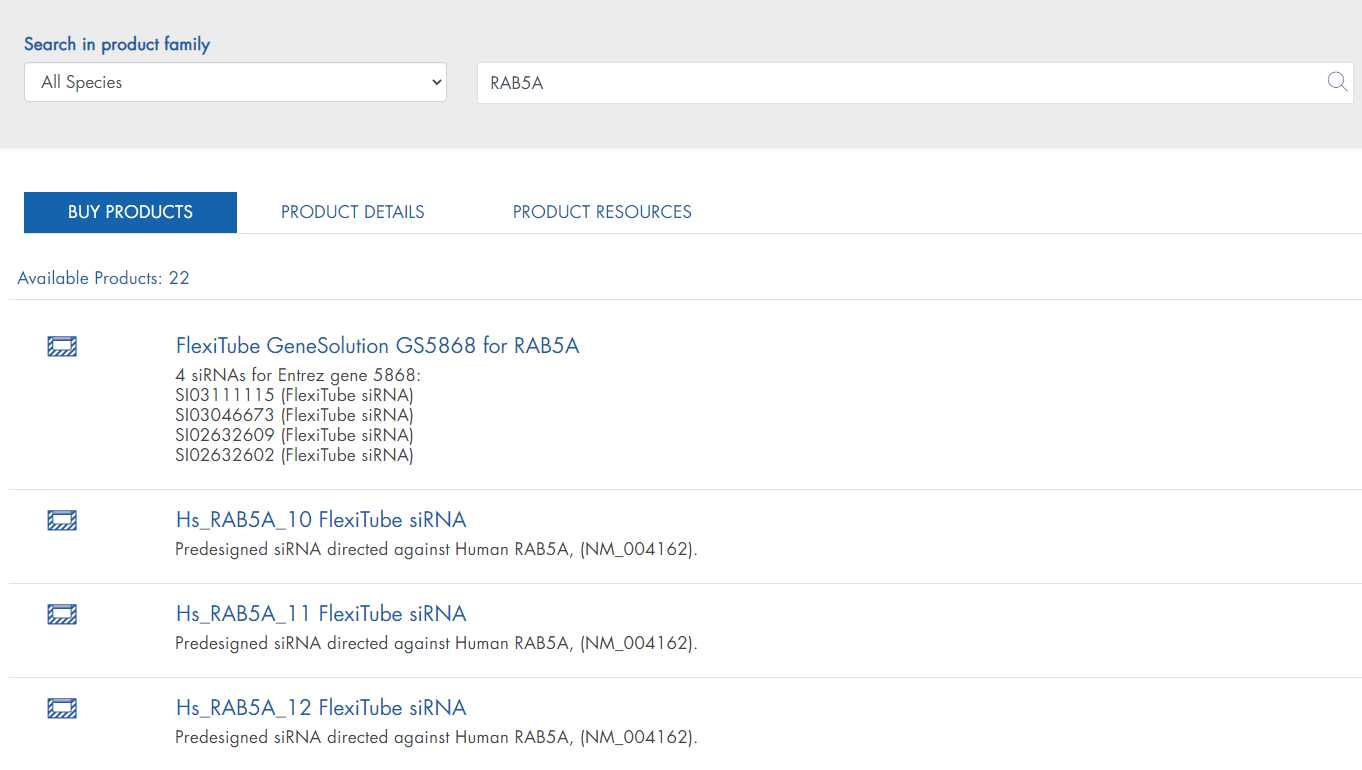This screenshot has height=770, width=1362.
Task: Click the SI02632602 siRNA line
Action: (294, 455)
